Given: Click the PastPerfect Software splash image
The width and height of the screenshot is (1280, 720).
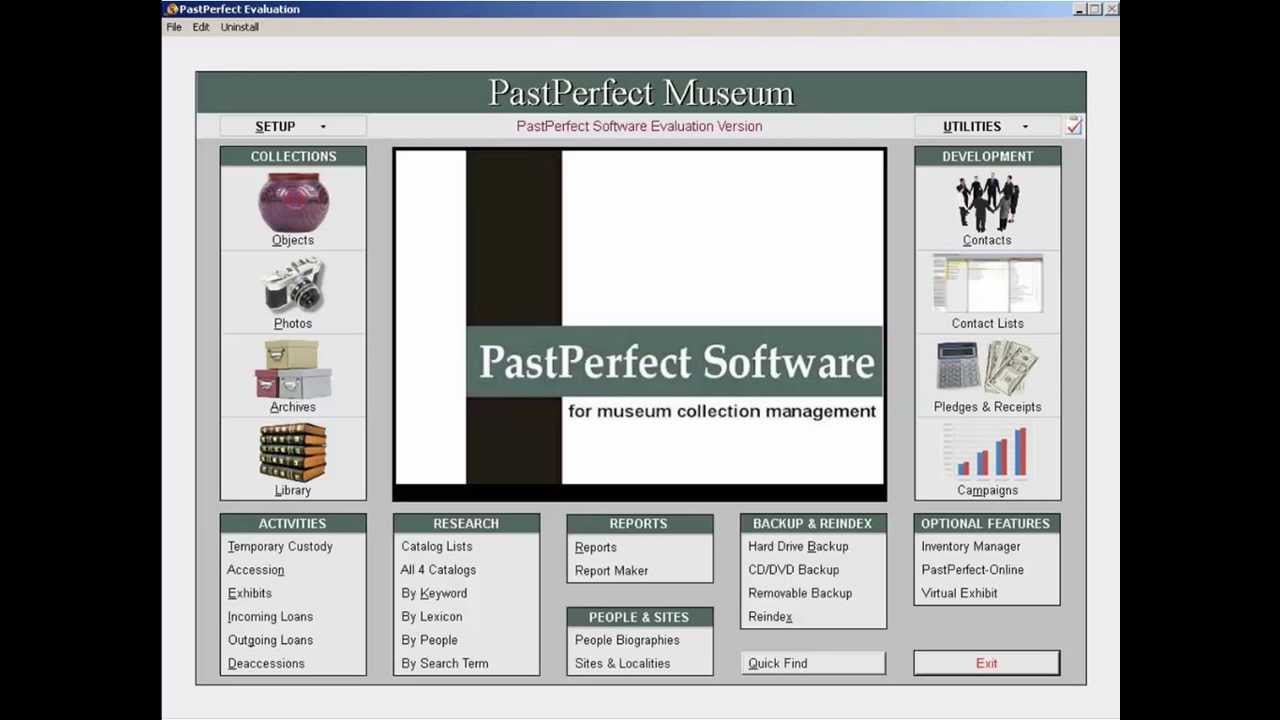Looking at the screenshot, I should pyautogui.click(x=639, y=324).
